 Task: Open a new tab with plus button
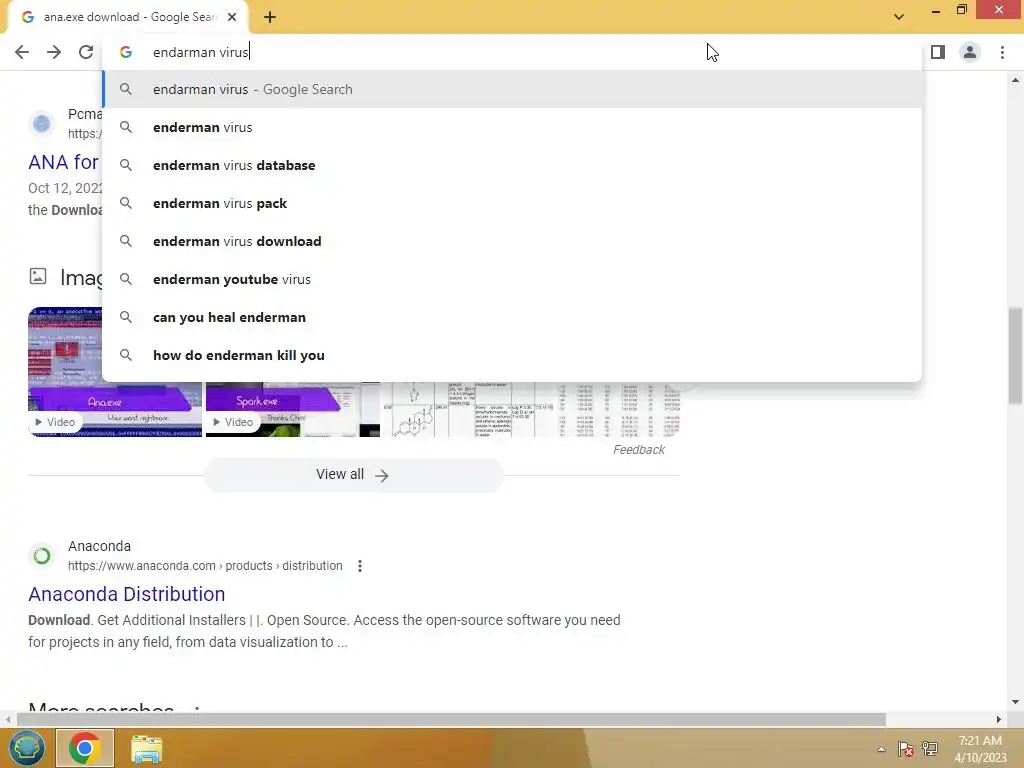[x=270, y=18]
